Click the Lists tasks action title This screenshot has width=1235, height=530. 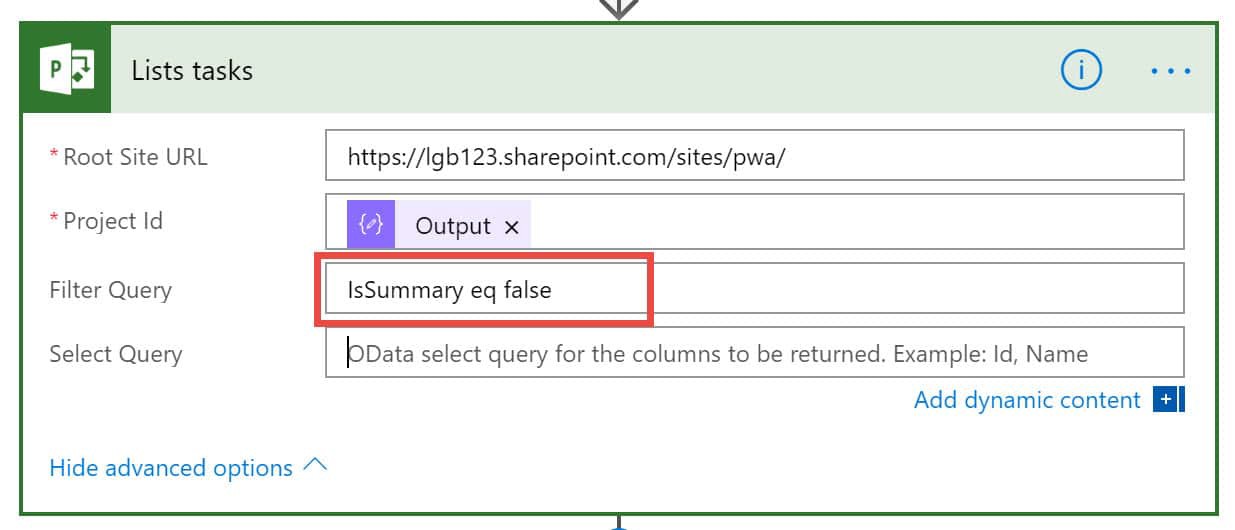(192, 71)
